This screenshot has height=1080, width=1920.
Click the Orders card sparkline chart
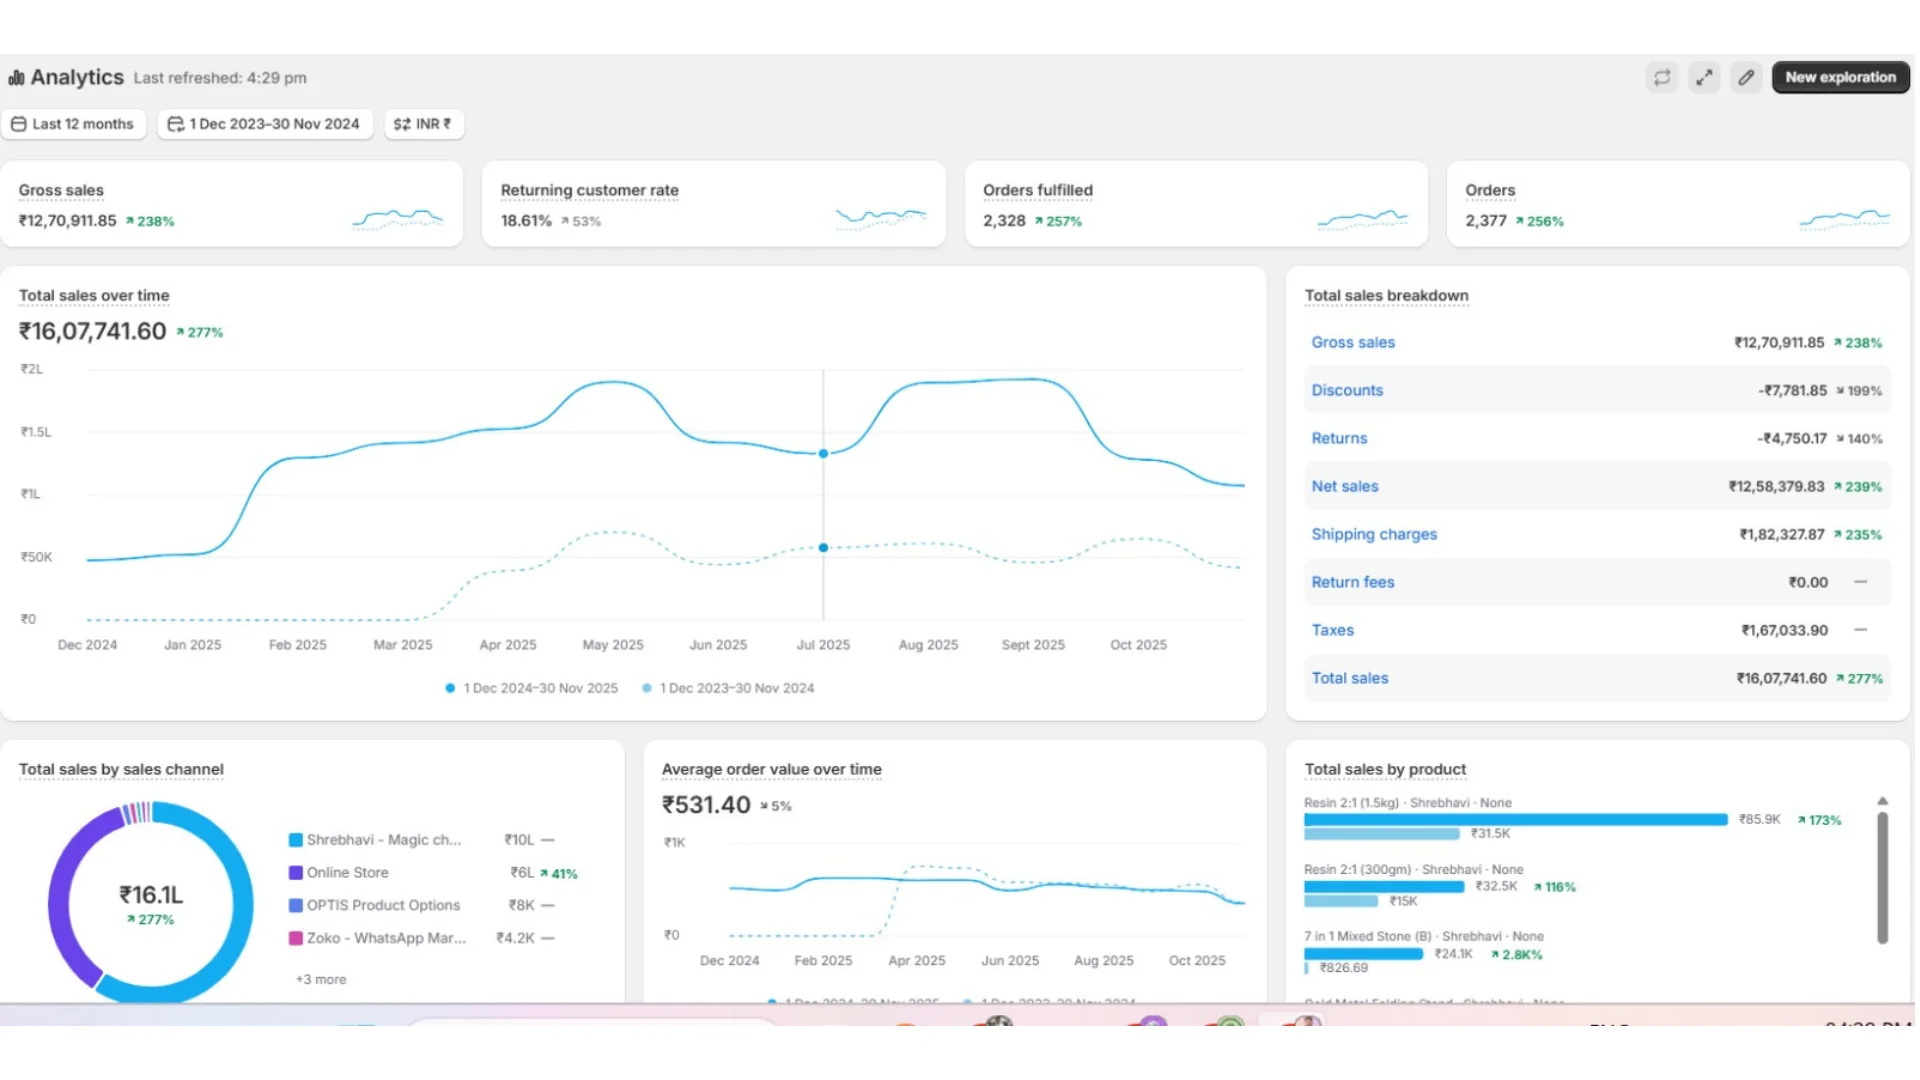point(1844,218)
